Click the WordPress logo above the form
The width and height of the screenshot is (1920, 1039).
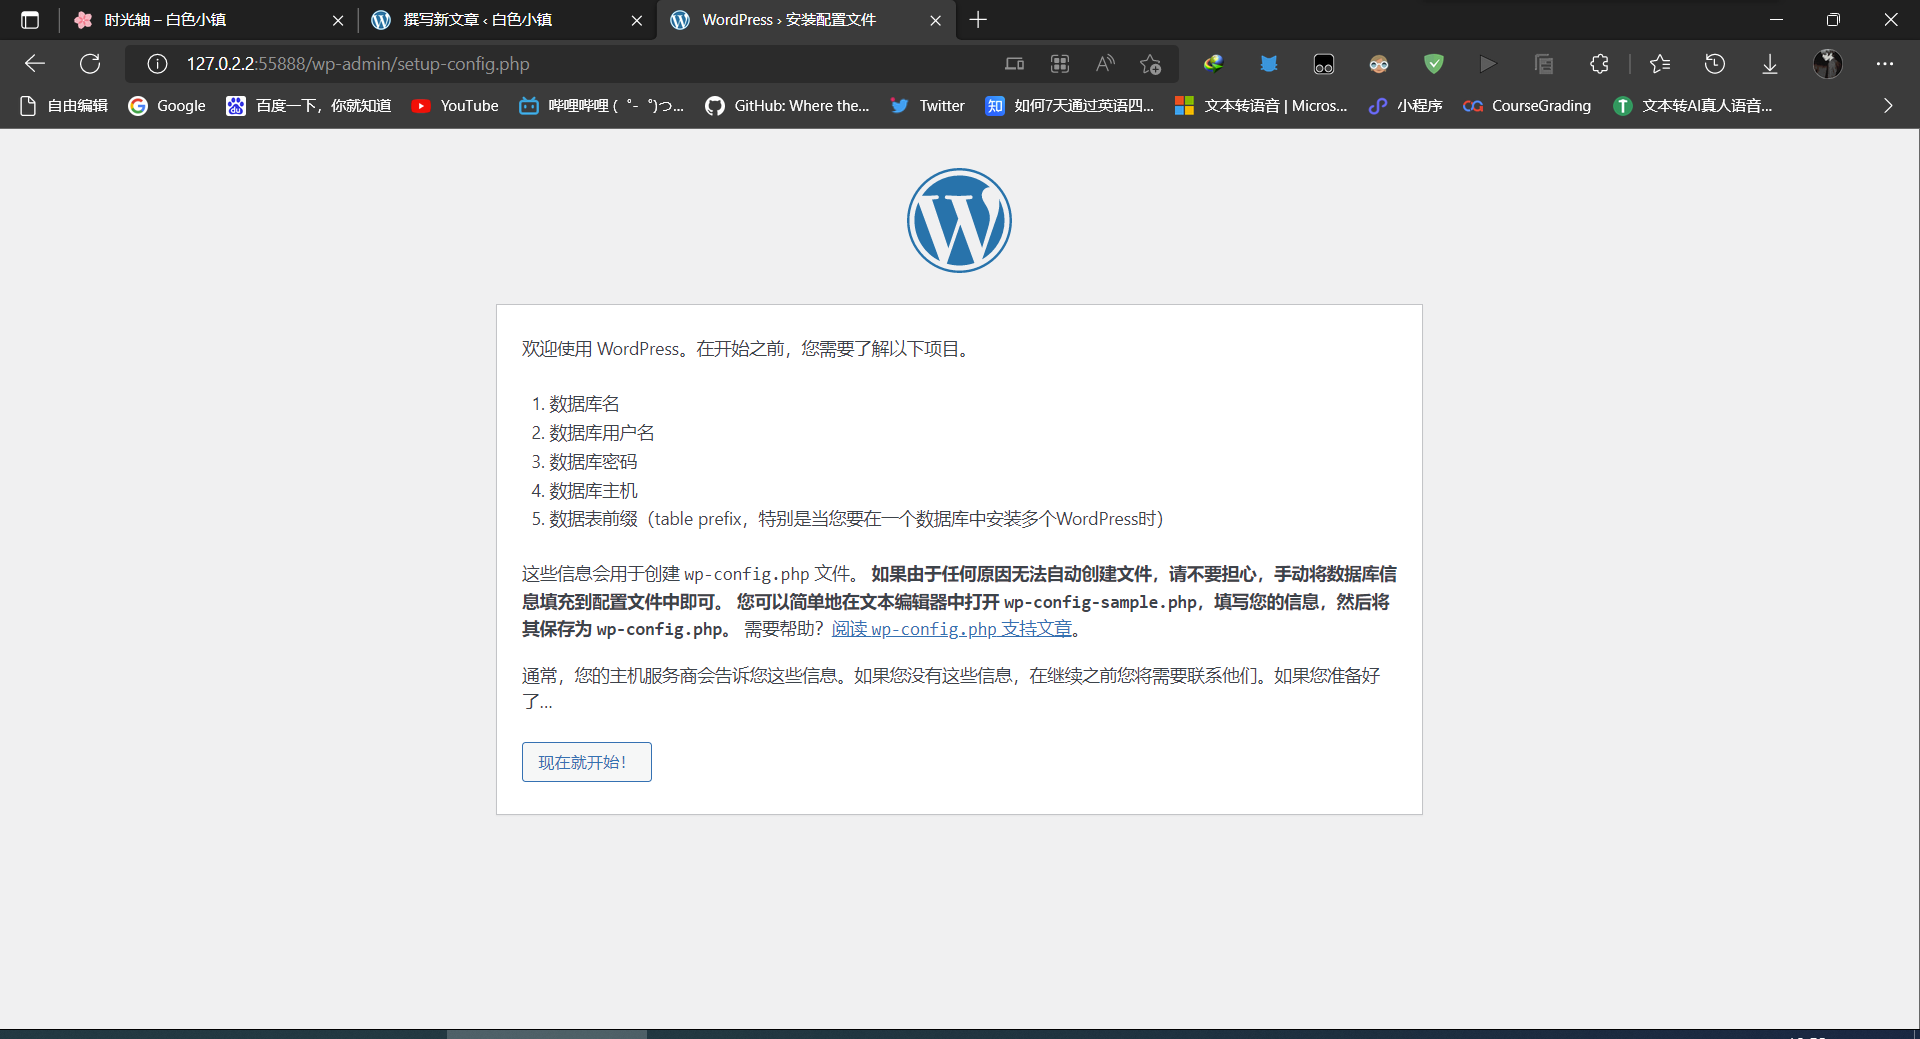(959, 220)
